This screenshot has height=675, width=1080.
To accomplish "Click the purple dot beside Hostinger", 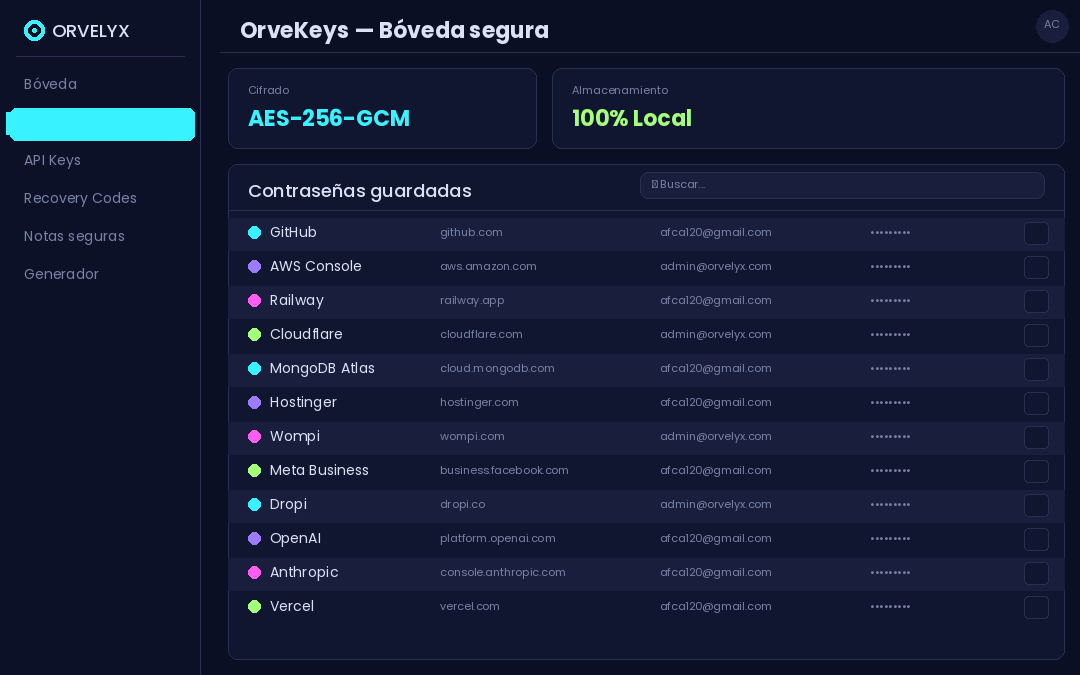I will tap(254, 402).
